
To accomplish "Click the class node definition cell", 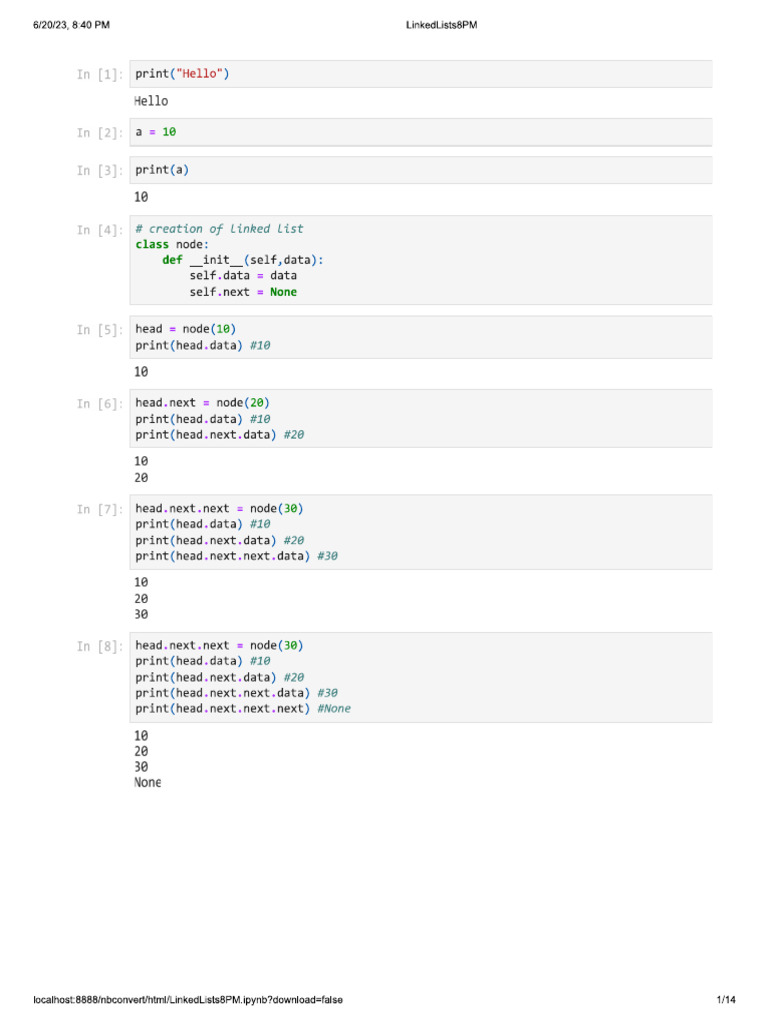I will coord(420,260).
